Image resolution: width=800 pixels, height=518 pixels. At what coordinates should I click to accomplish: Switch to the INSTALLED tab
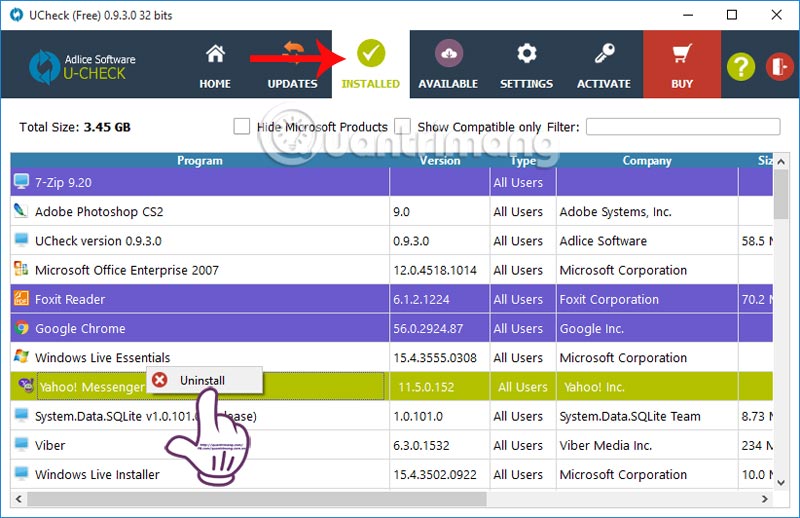pyautogui.click(x=370, y=65)
